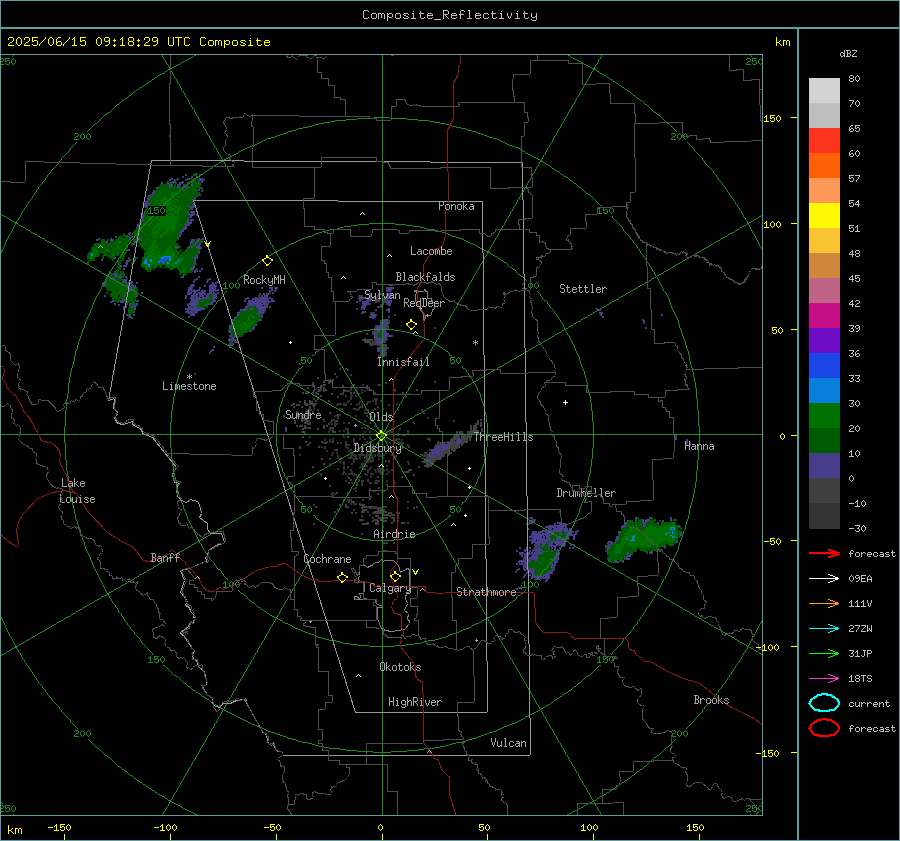This screenshot has width=900, height=841.
Task: Click the Limestone label on the map
Action: tap(189, 386)
